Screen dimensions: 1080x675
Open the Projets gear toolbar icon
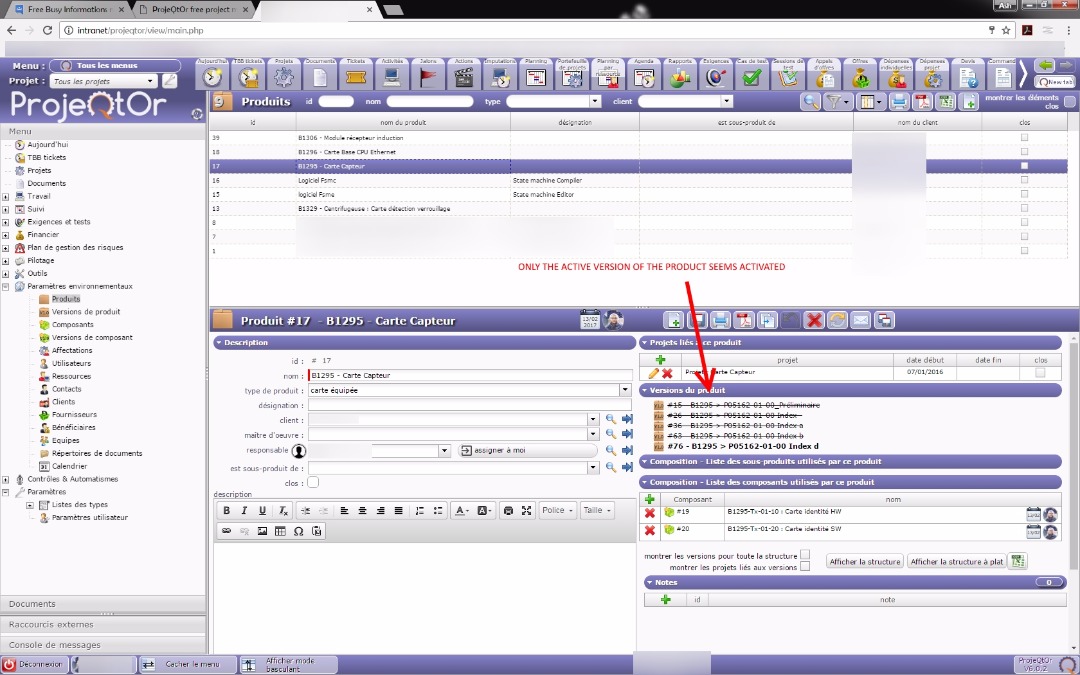click(x=284, y=76)
